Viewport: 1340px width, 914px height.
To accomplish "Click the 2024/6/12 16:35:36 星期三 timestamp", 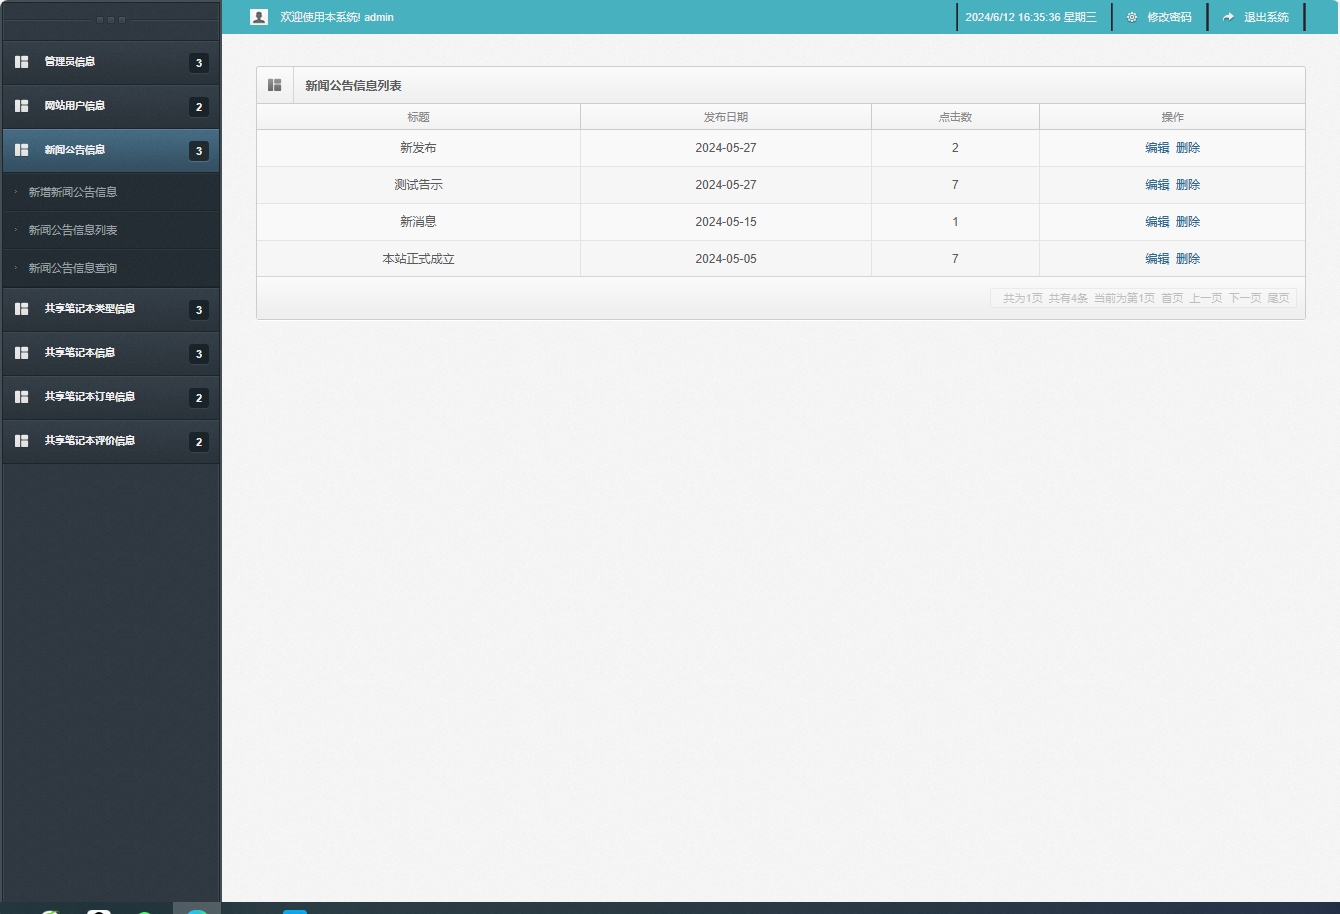I will click(x=1031, y=17).
